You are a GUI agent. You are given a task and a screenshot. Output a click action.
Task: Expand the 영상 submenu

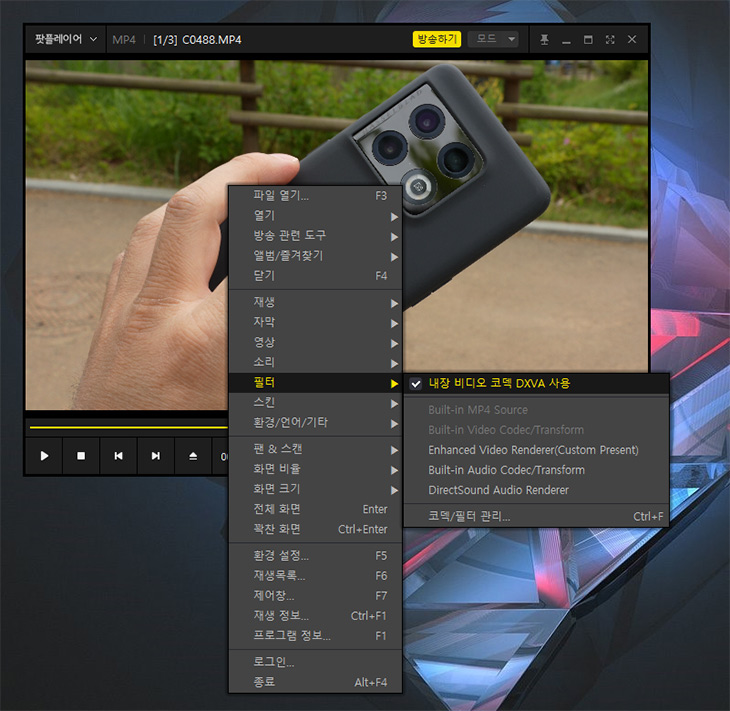pos(315,343)
